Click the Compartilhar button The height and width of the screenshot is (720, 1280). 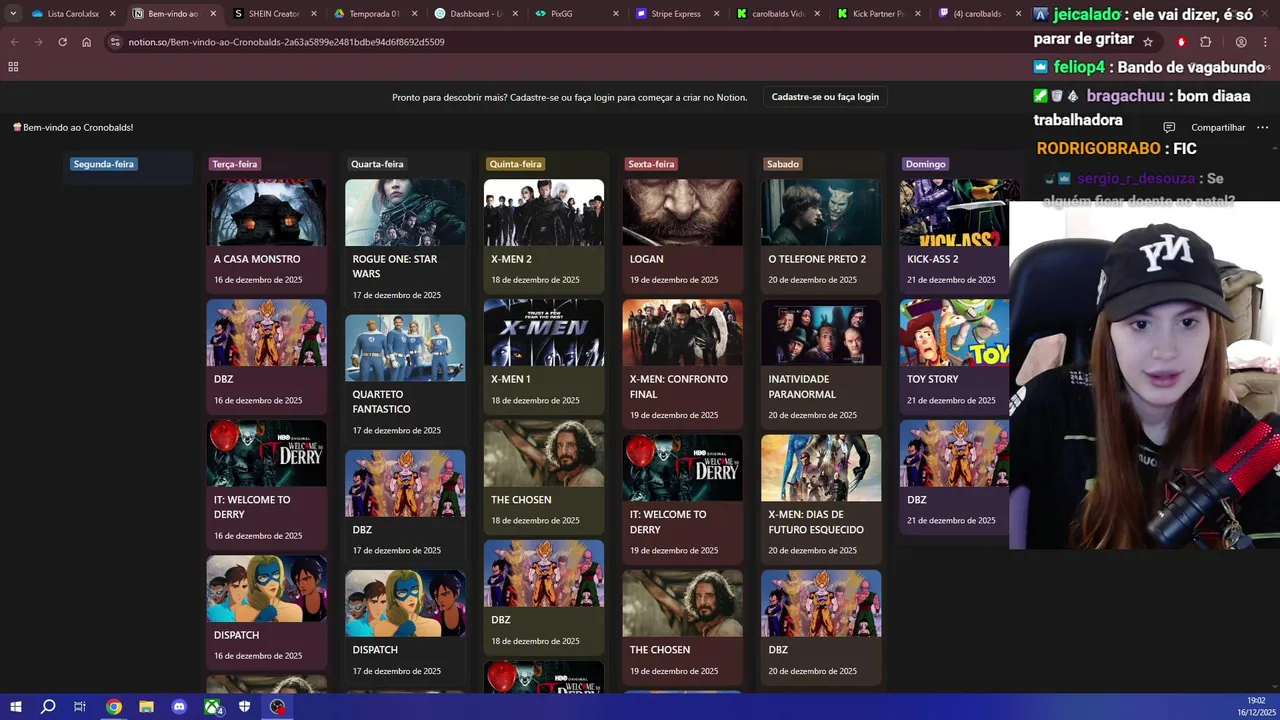pos(1218,127)
